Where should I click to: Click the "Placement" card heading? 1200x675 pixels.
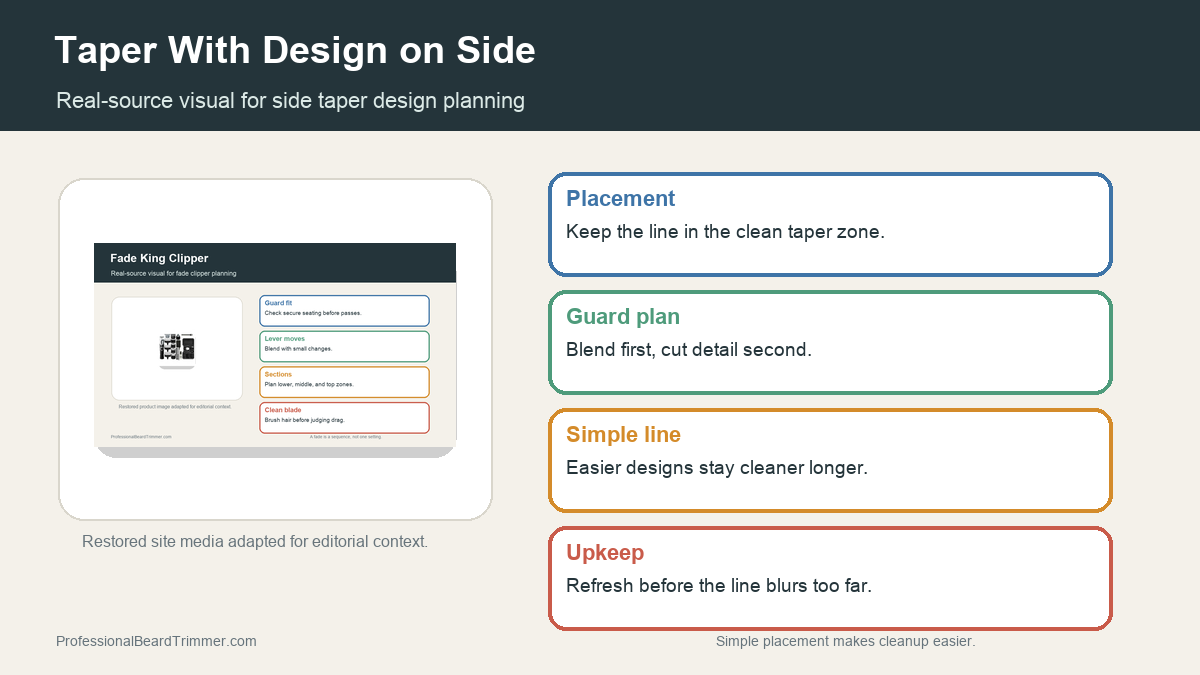coord(620,198)
